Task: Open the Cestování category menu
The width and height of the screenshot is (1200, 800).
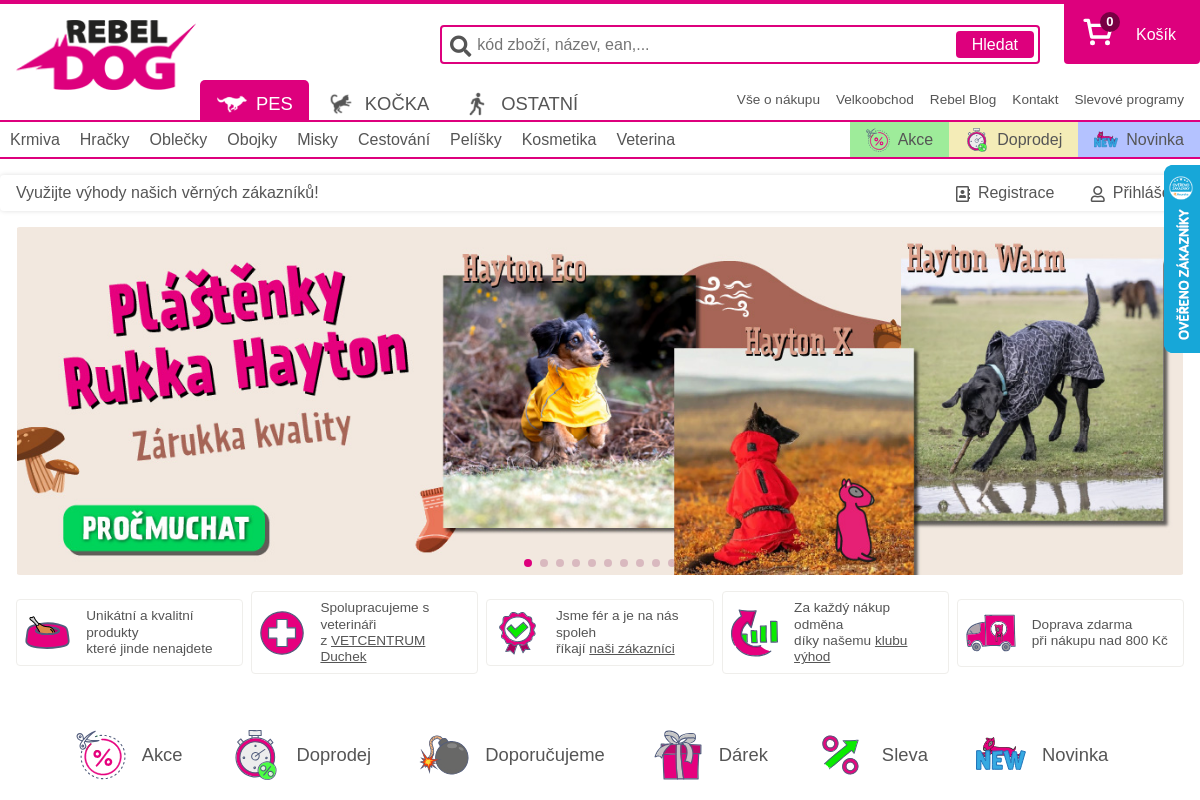Action: (x=394, y=140)
